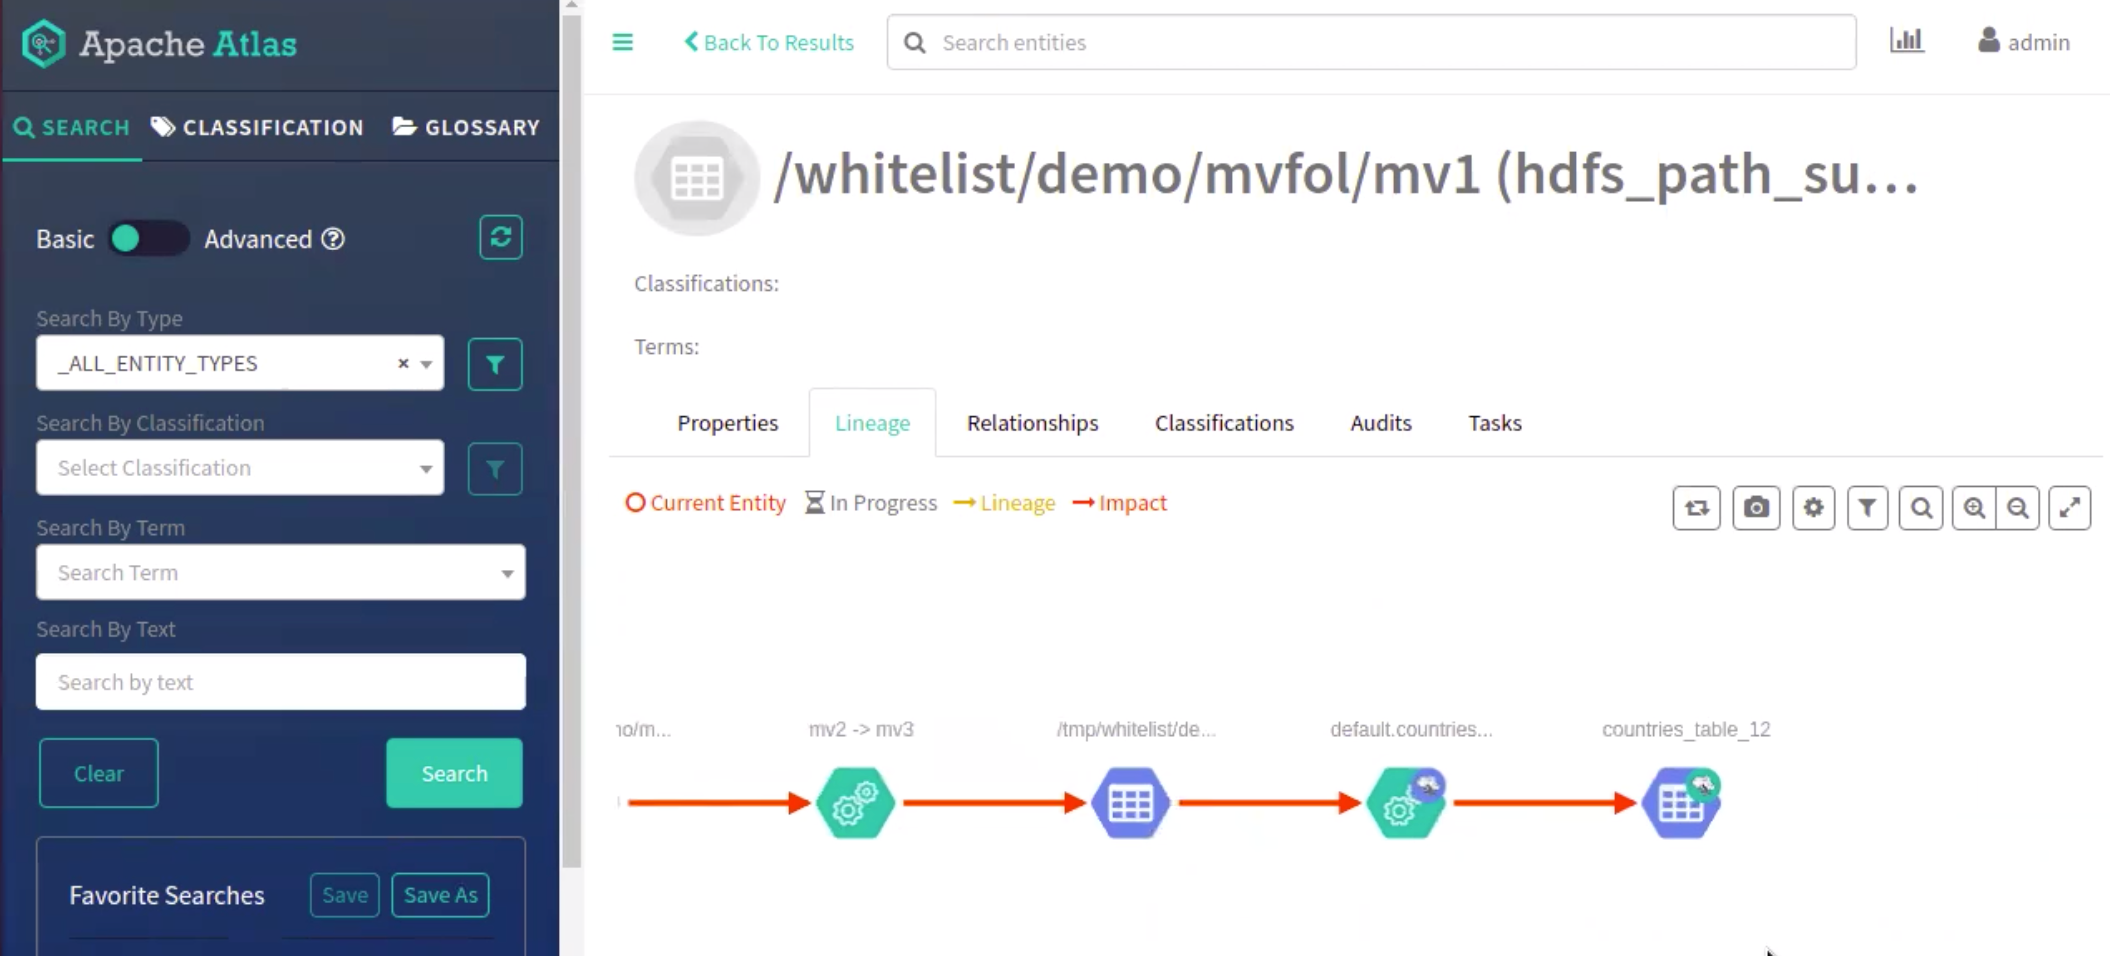The image size is (2110, 956).
Task: Click the lineage graph reset/refresh icon
Action: tap(1696, 508)
